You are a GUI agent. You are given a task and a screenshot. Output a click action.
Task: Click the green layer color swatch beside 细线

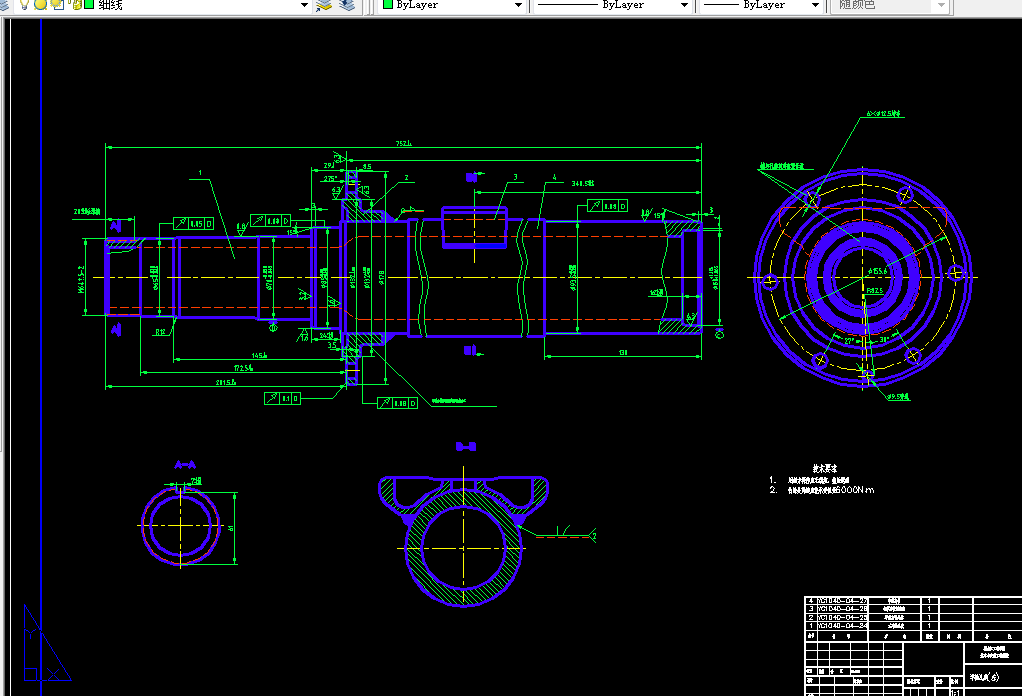coord(89,5)
